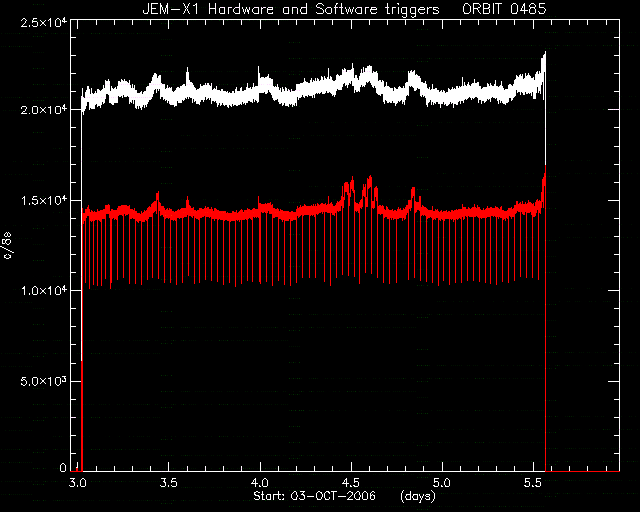Viewport: 640px width, 512px height.
Task: Click the 1.0×10⁴ y-axis tick label
Action: 43,291
